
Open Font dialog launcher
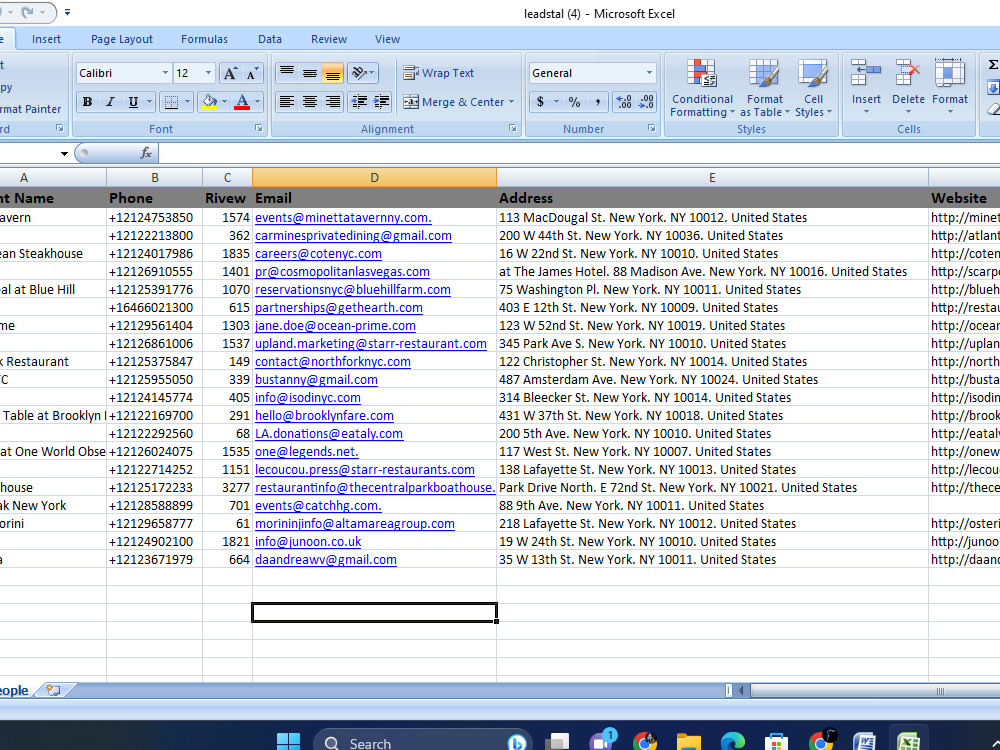point(258,128)
